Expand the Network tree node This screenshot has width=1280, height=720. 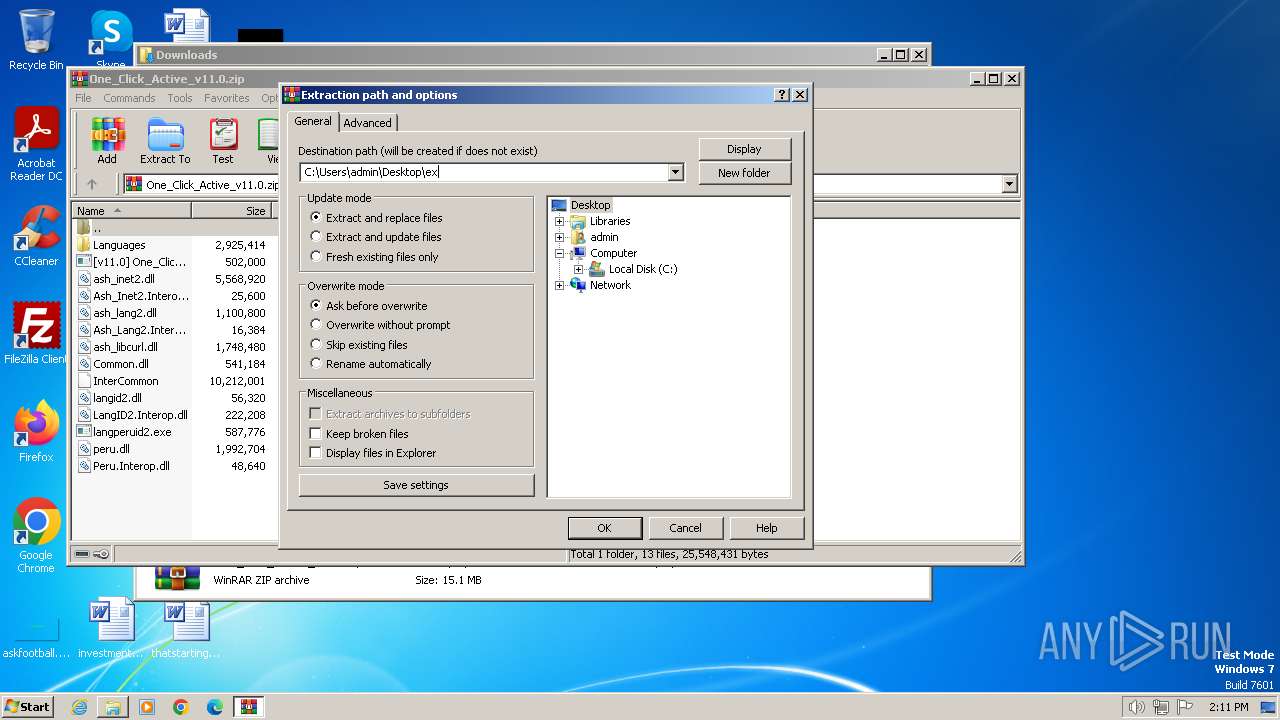click(559, 285)
